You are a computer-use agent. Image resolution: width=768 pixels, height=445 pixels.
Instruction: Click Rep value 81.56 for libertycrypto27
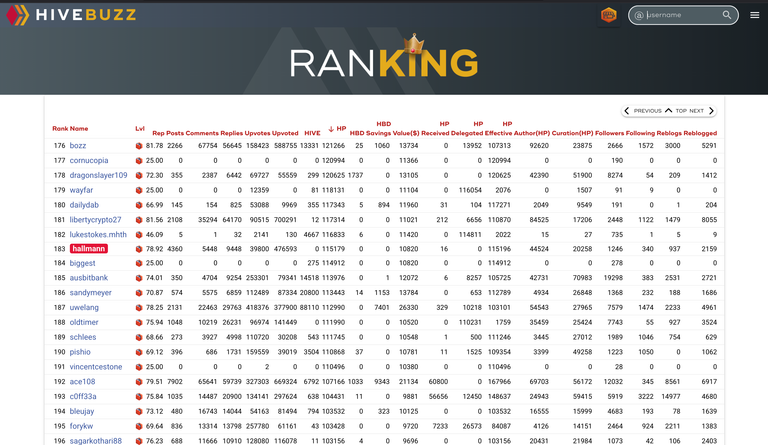point(154,220)
